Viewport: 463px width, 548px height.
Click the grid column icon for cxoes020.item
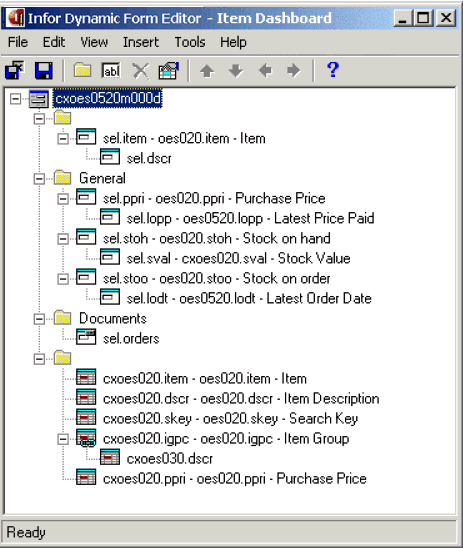tap(86, 377)
